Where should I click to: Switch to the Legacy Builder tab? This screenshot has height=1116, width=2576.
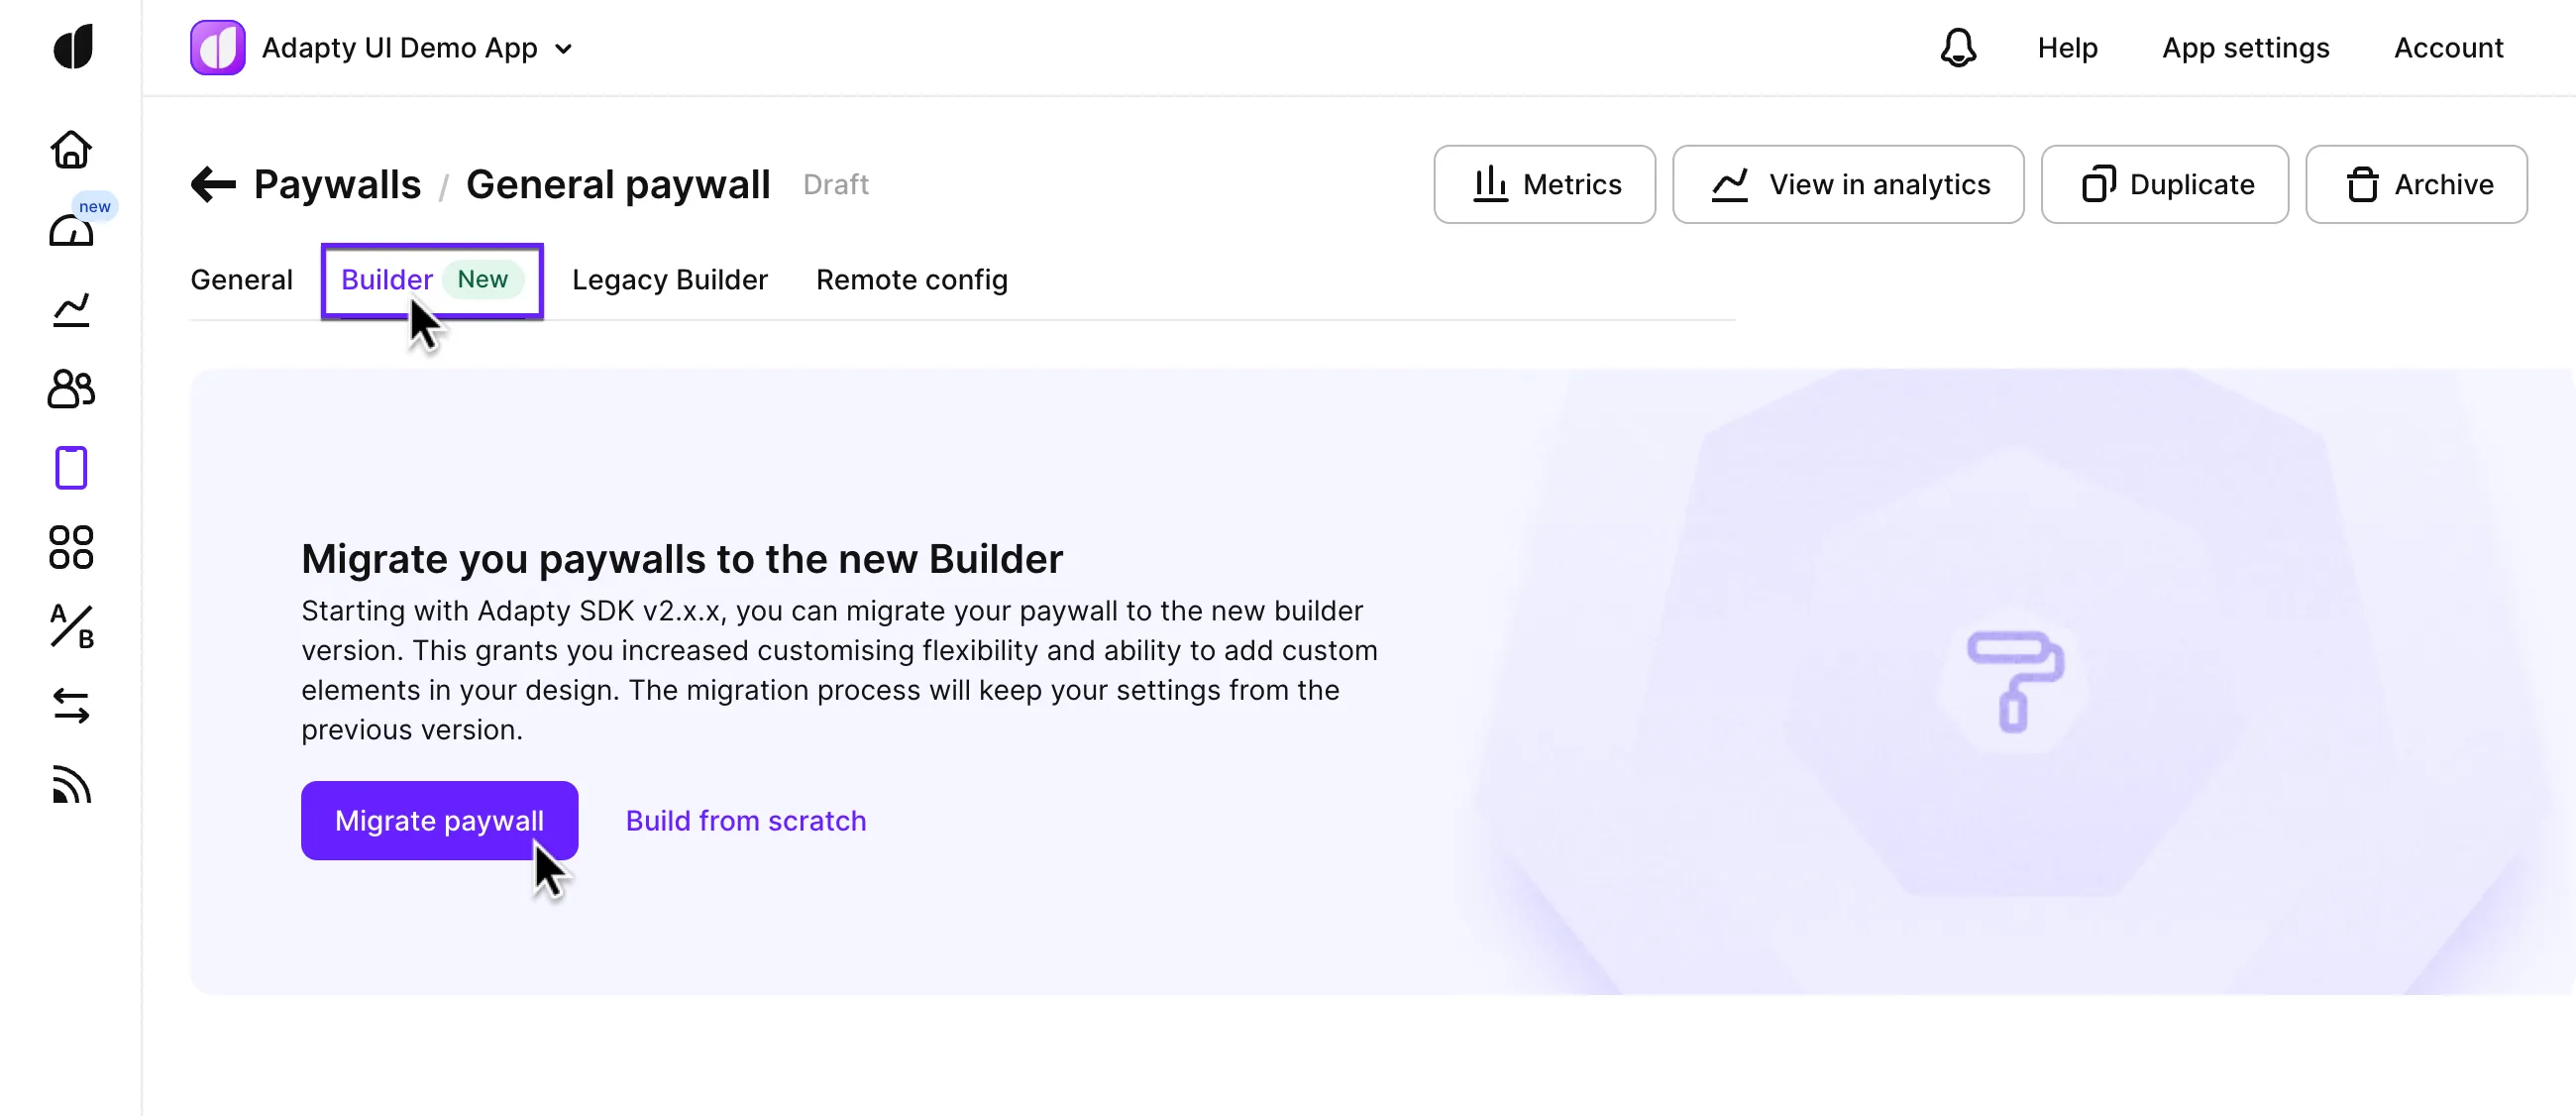pos(669,280)
